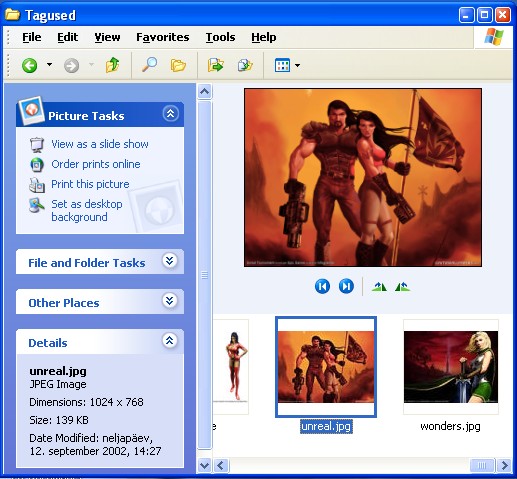Click the unreal.jpg filename label
Image resolution: width=517 pixels, height=479 pixels.
[326, 427]
